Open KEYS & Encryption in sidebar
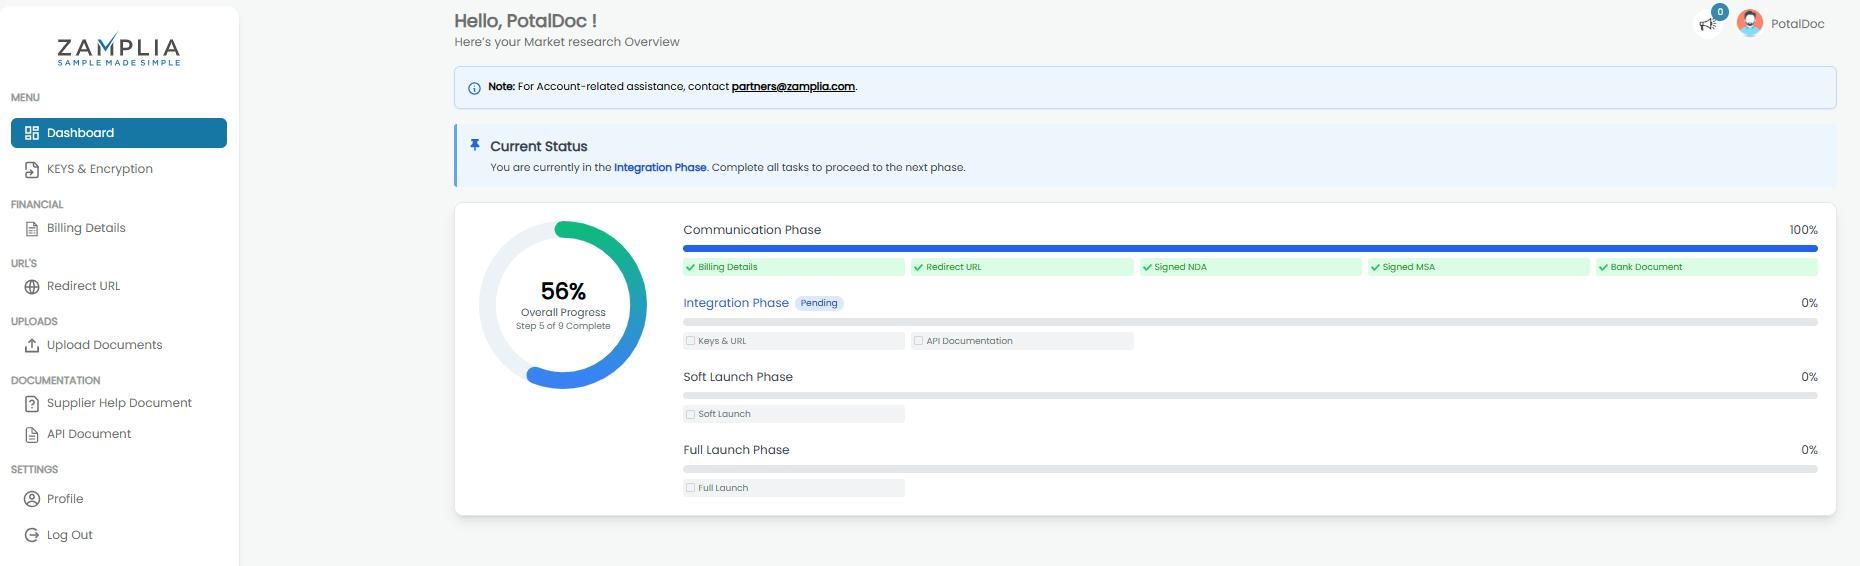This screenshot has height=566, width=1860. (99, 169)
